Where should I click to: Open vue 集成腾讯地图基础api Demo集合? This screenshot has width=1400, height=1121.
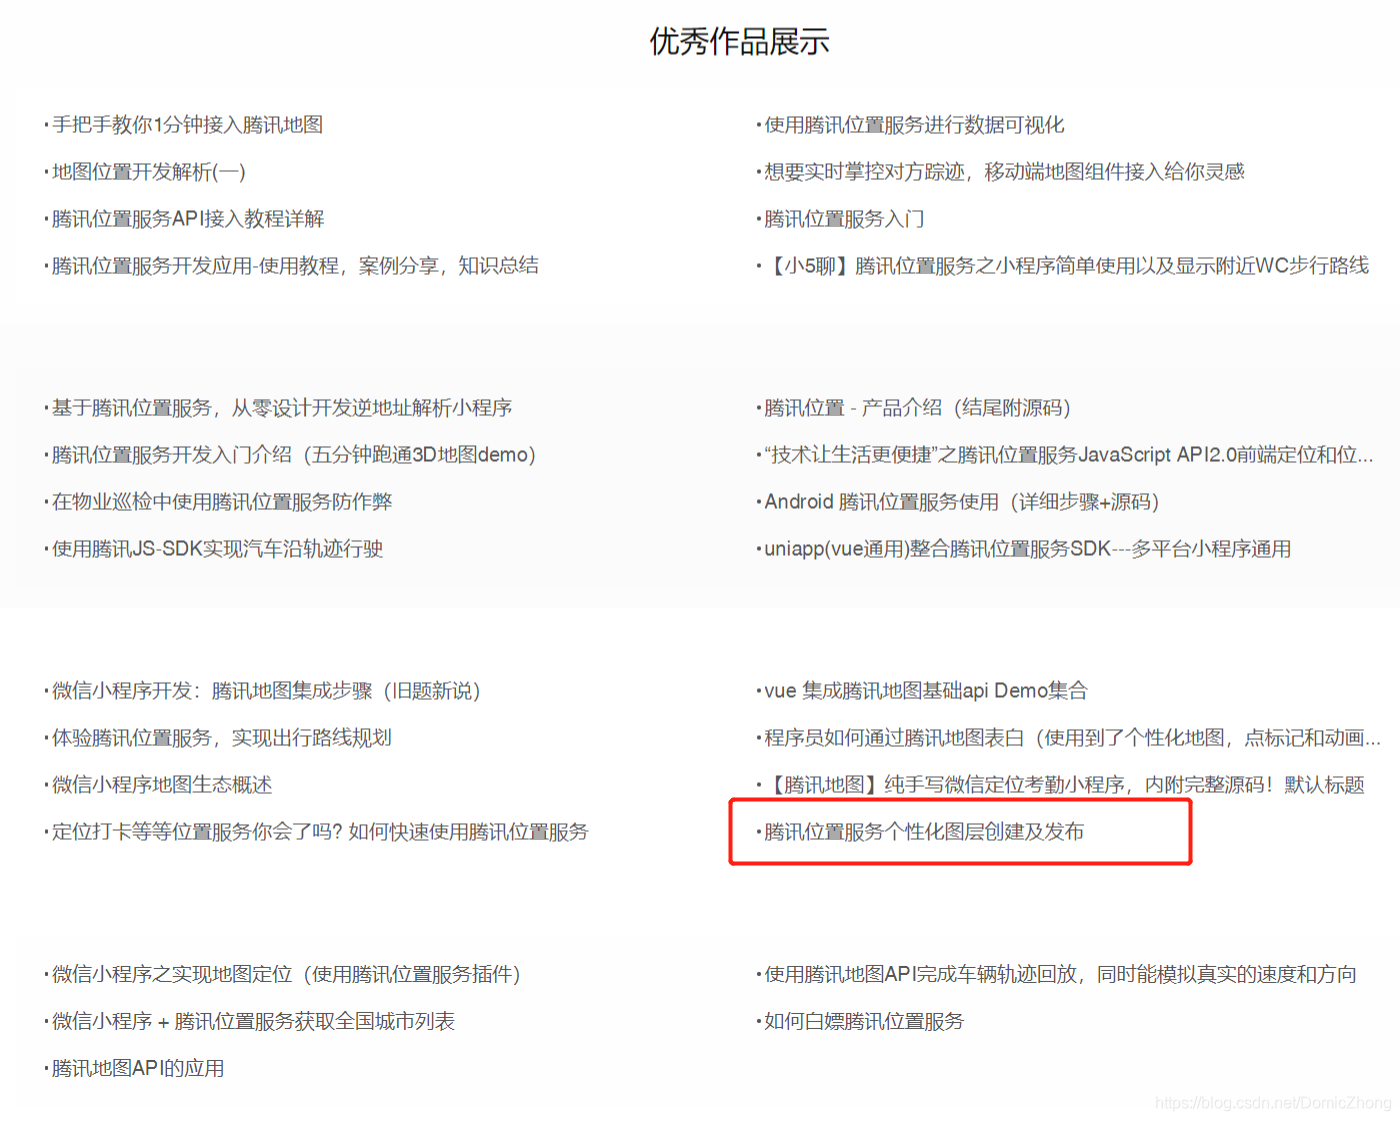tap(926, 691)
